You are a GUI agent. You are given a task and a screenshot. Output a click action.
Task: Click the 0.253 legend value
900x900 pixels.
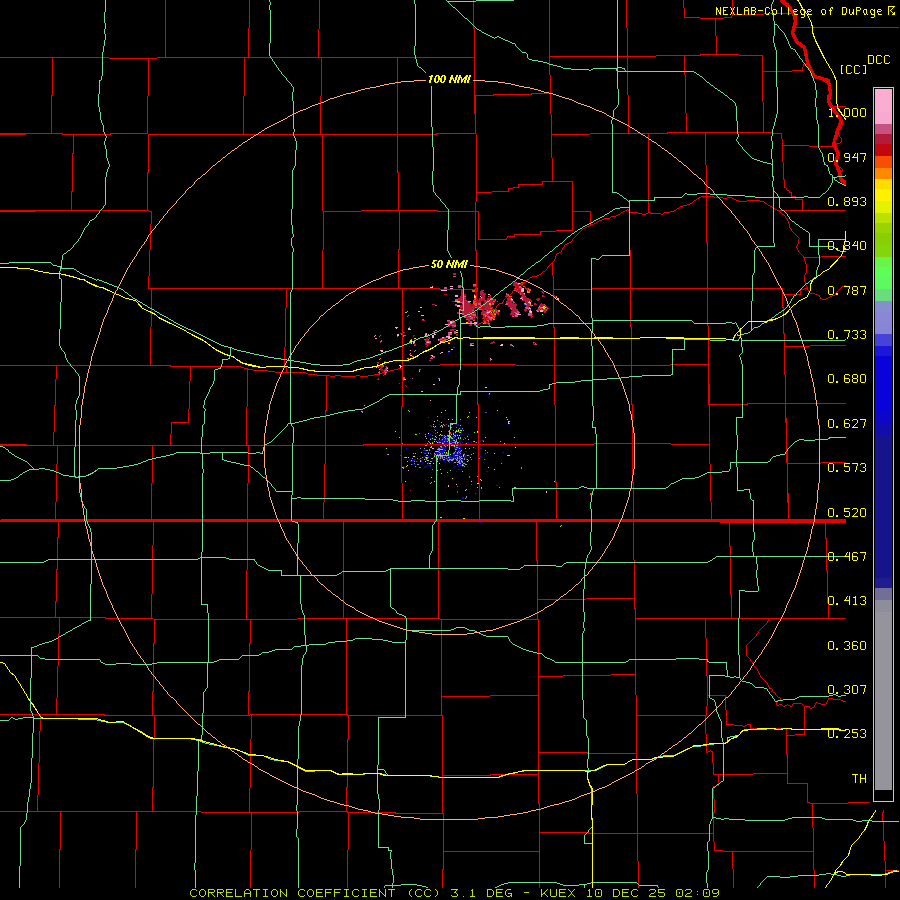click(847, 734)
